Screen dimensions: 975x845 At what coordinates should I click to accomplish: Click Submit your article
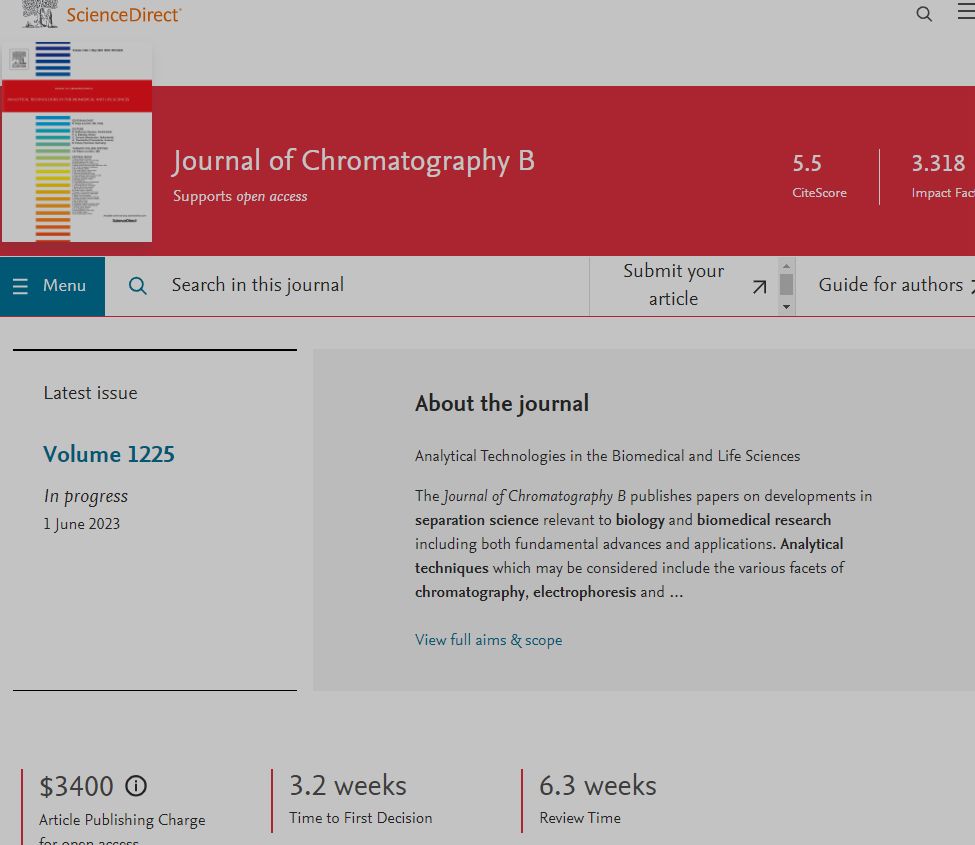point(674,285)
